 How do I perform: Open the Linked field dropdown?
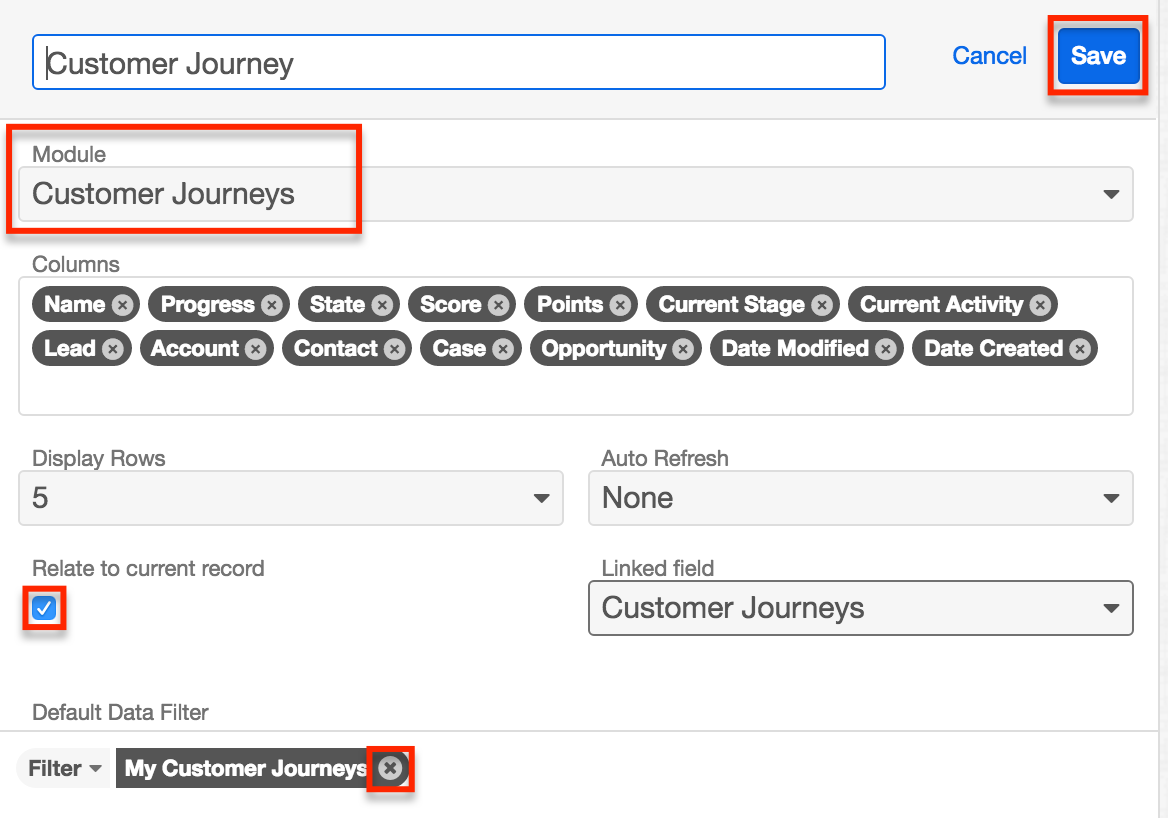pos(860,608)
